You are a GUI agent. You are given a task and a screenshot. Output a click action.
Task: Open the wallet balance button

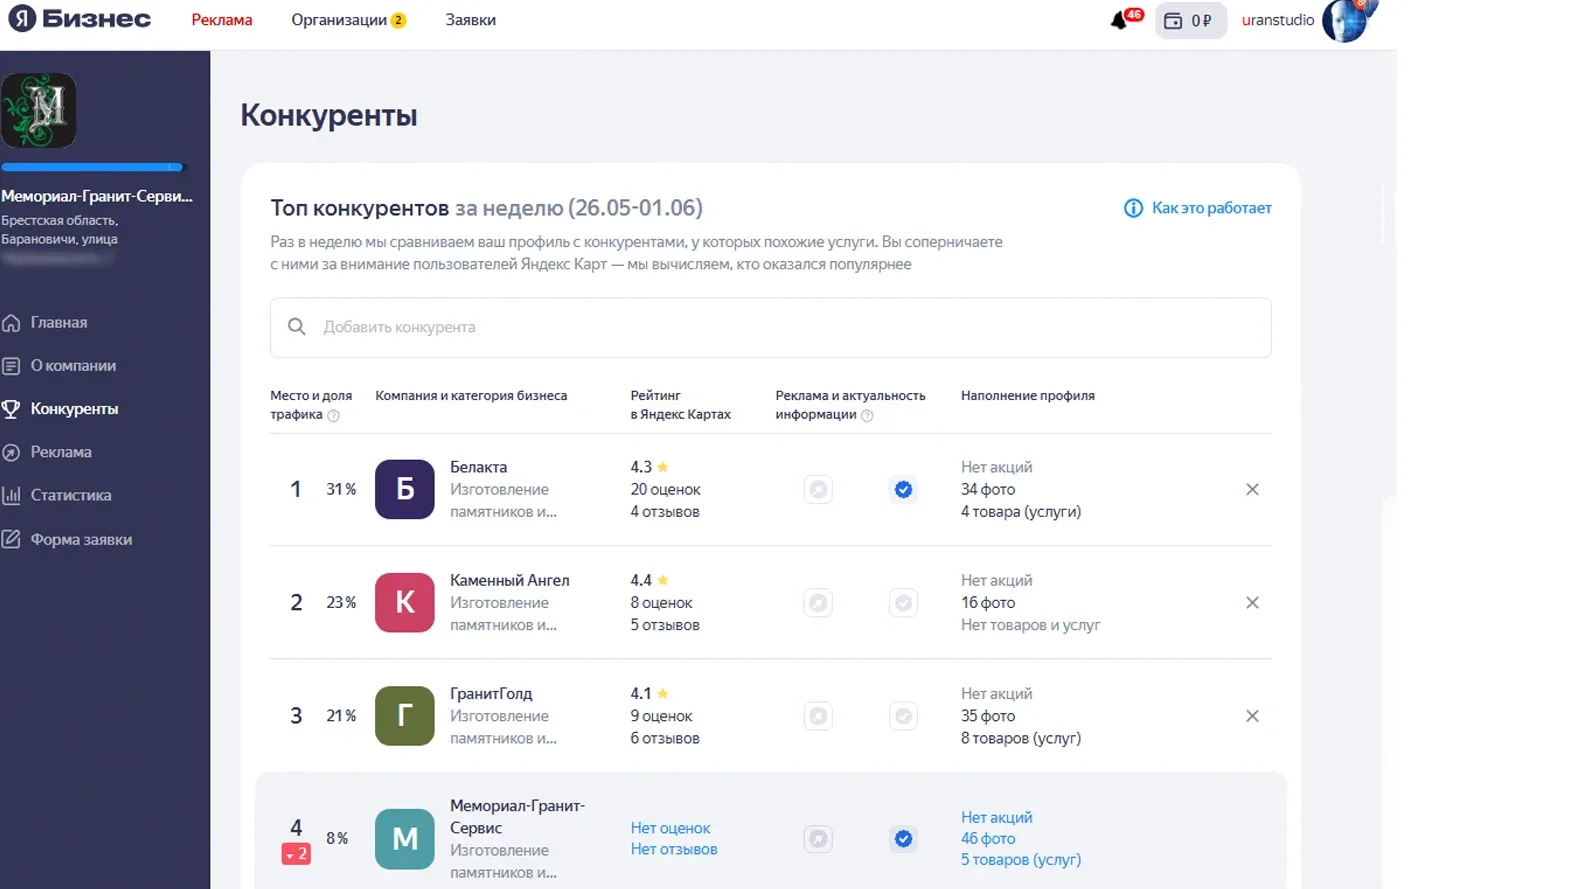pos(1190,21)
